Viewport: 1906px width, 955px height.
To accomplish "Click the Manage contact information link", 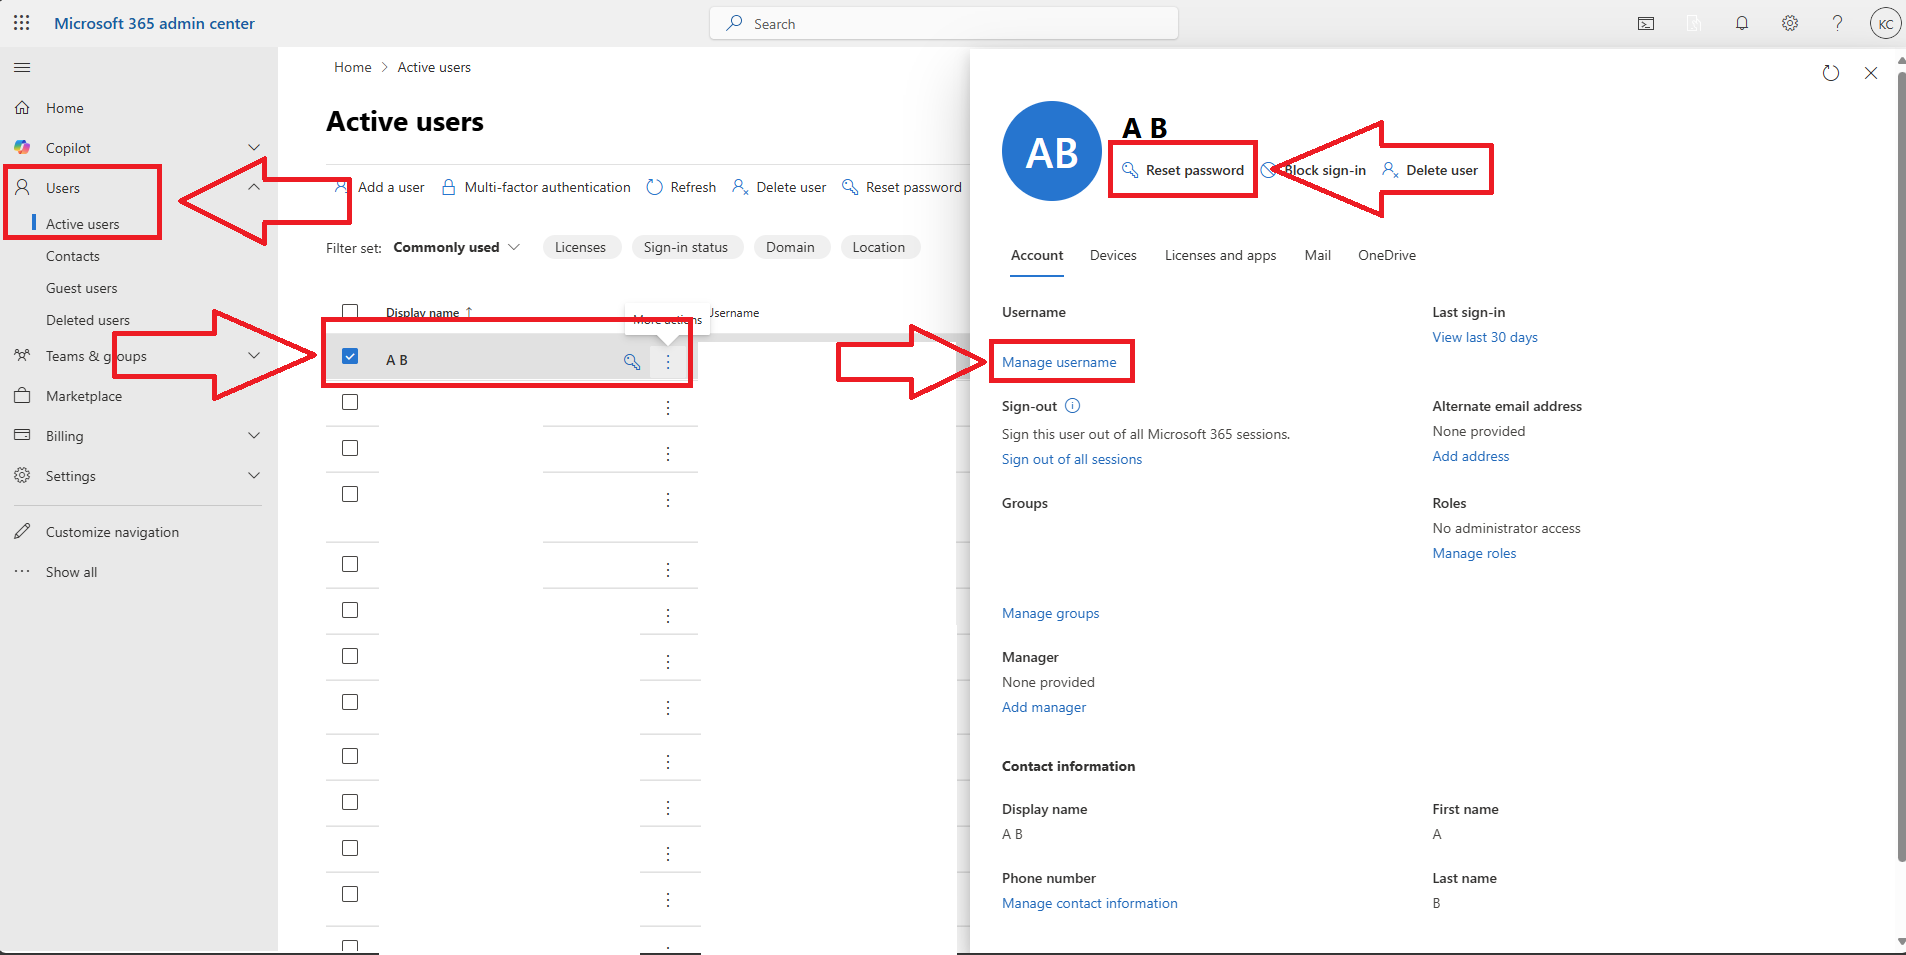I will (1090, 903).
